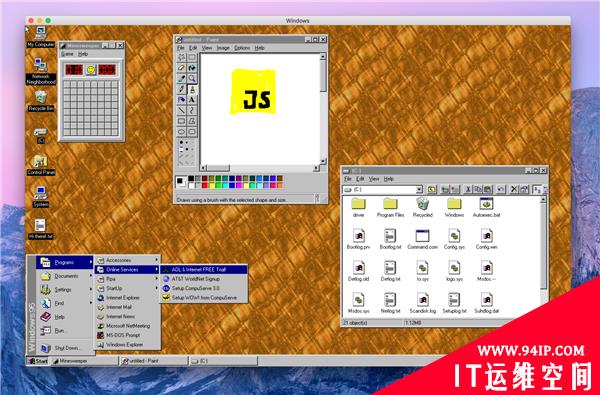Open the Windows folder in C:
Image resolution: width=600 pixels, height=395 pixels.
[x=454, y=208]
